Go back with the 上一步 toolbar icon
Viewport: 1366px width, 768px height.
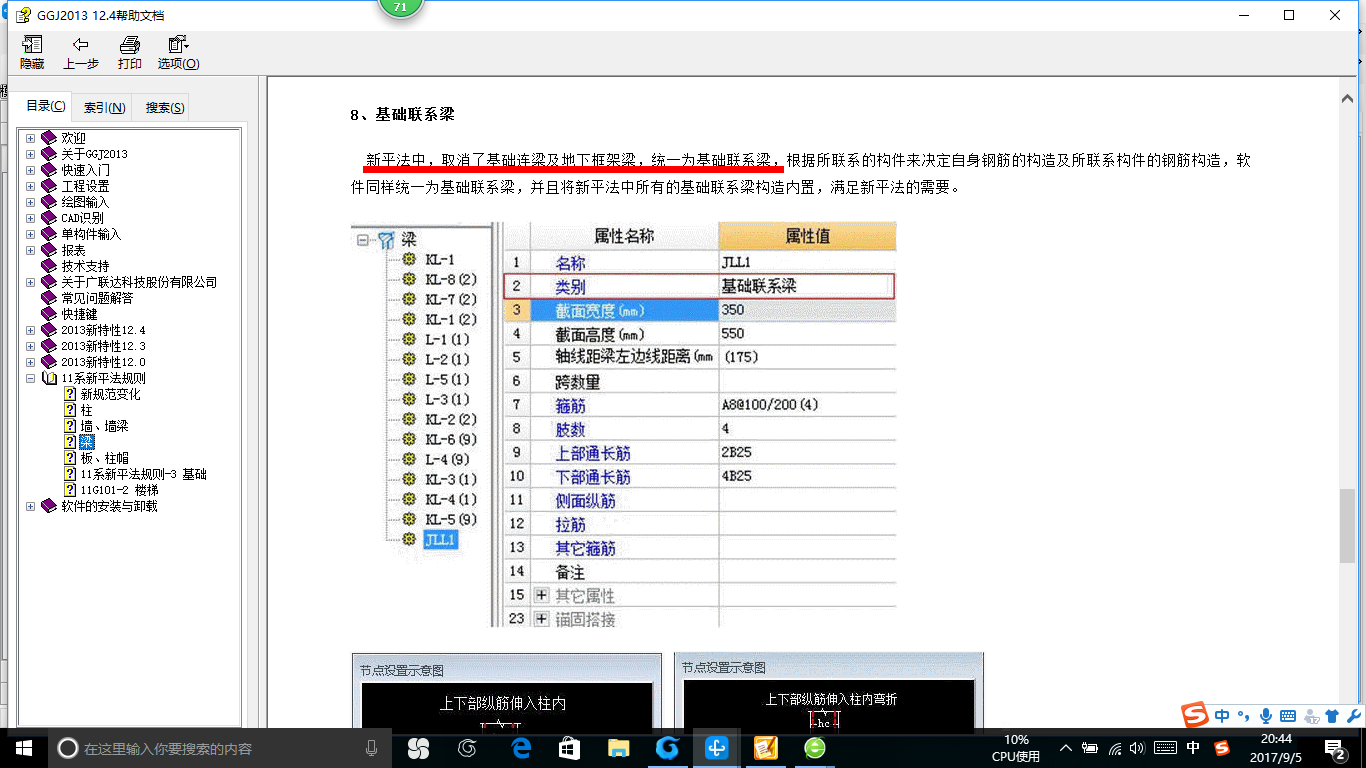tap(81, 52)
